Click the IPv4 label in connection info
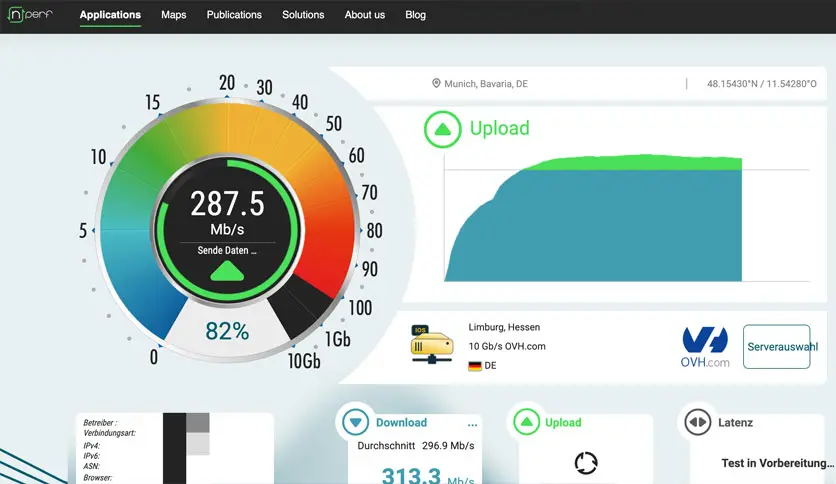The image size is (836, 484). 91,446
